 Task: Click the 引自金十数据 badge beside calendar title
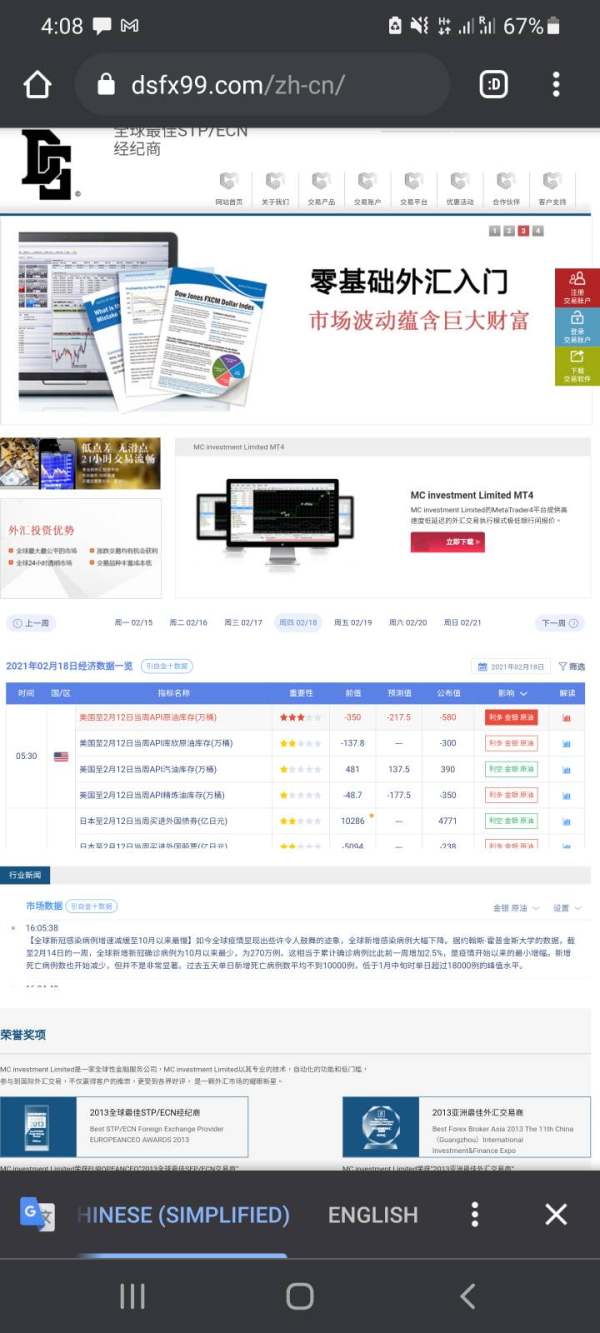tap(166, 666)
